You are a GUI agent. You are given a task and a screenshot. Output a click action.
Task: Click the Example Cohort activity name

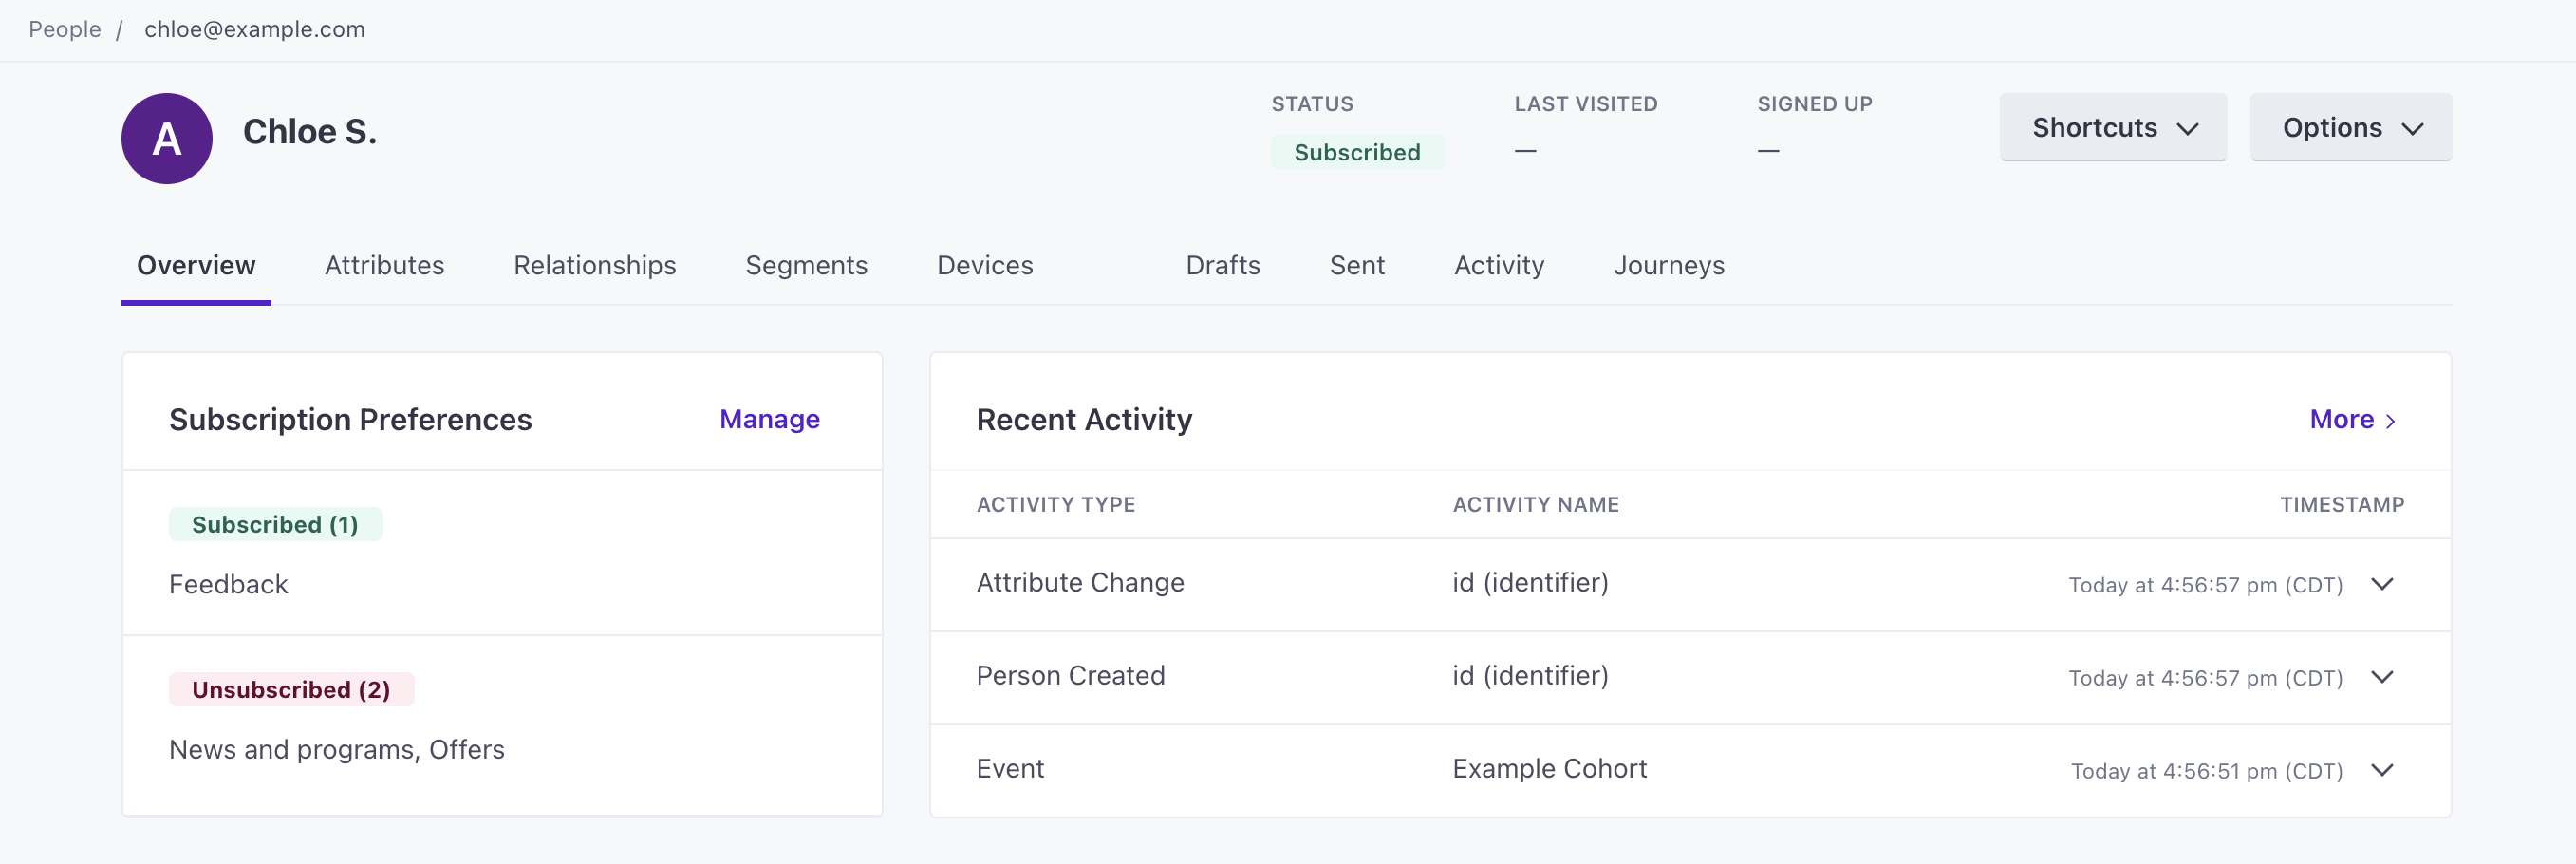tap(1549, 768)
